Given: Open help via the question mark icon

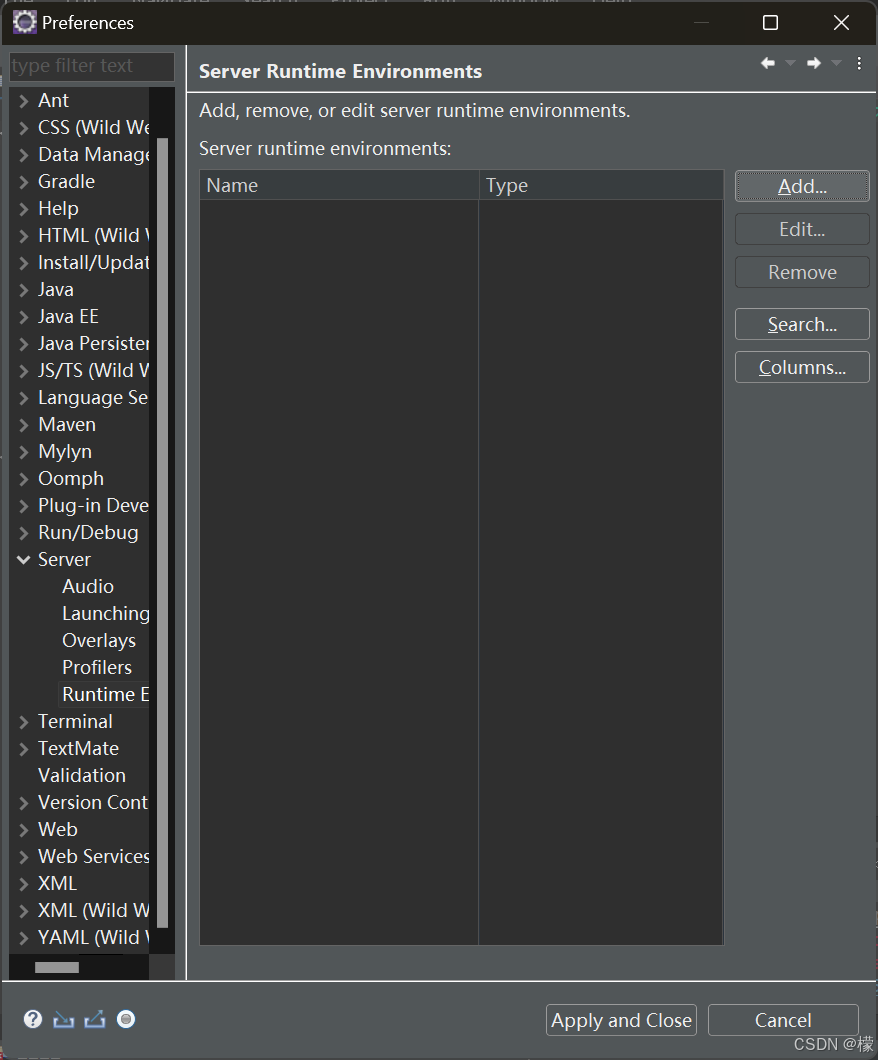Looking at the screenshot, I should tap(33, 1018).
